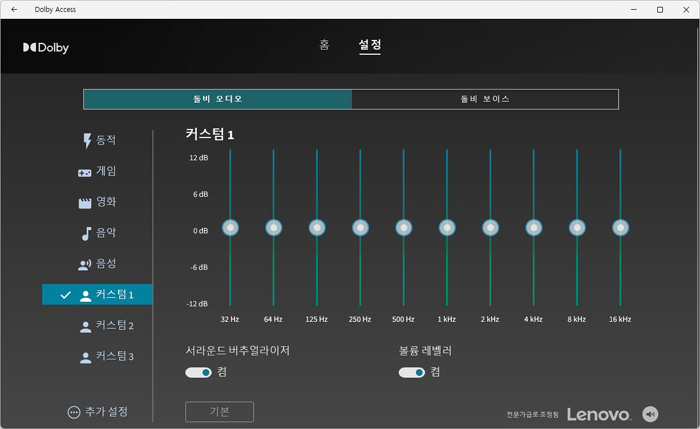Click the 기본 reset button
The width and height of the screenshot is (700, 429).
[x=219, y=412]
